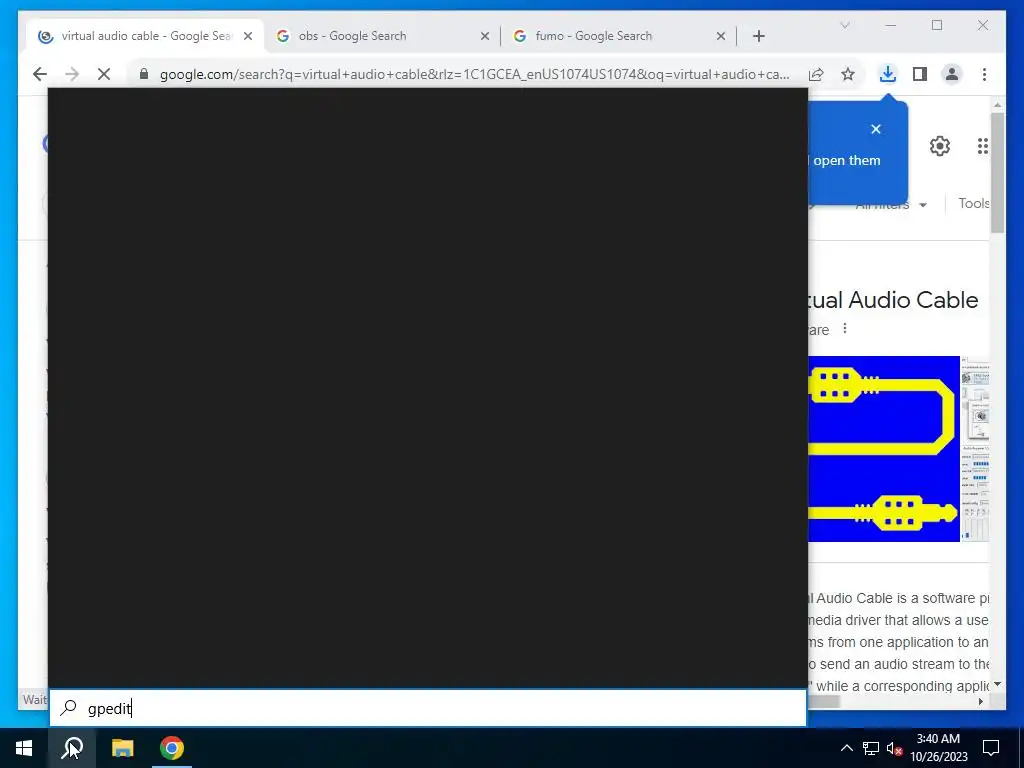Screen dimensions: 1024x768
Task: Open the muted volume tray icon
Action: pyautogui.click(x=894, y=748)
